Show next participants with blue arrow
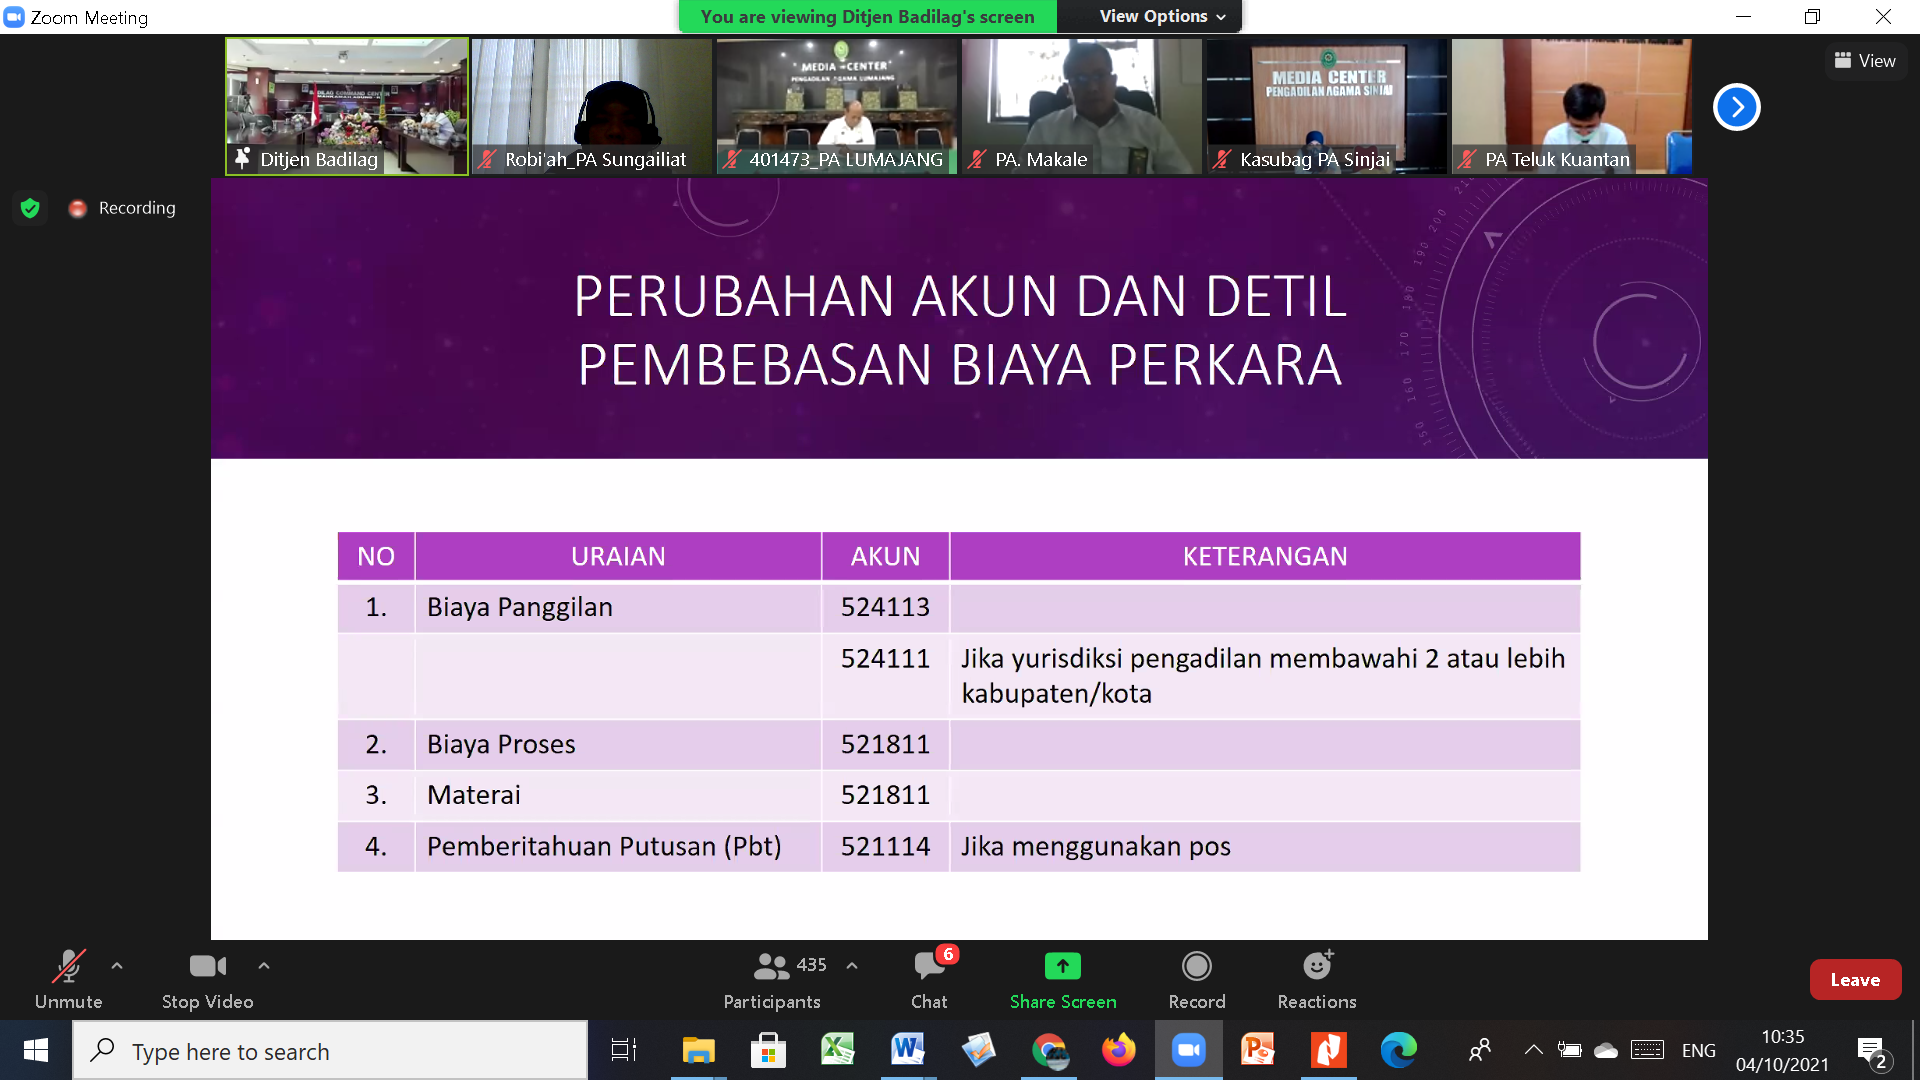1920x1080 pixels. (x=1737, y=107)
